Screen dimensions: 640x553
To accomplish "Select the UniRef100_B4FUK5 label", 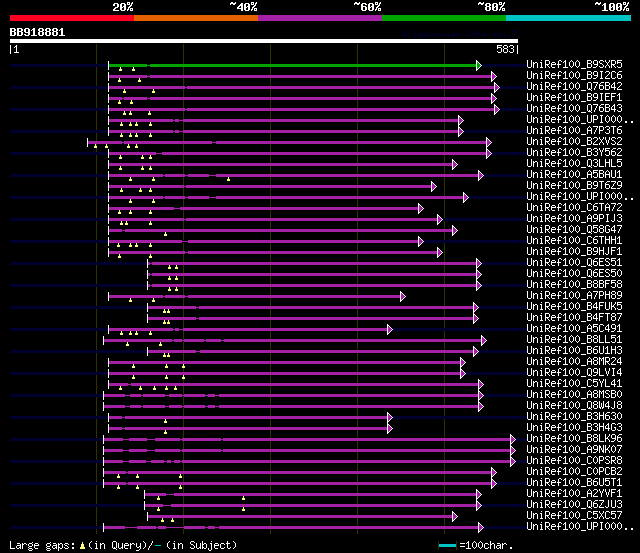I will (x=574, y=307).
